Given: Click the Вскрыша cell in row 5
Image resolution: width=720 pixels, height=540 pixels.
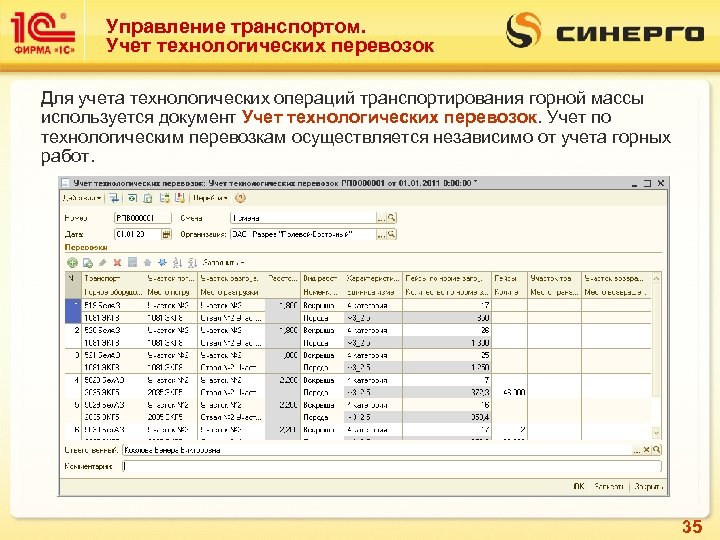Looking at the screenshot, I should [x=321, y=405].
